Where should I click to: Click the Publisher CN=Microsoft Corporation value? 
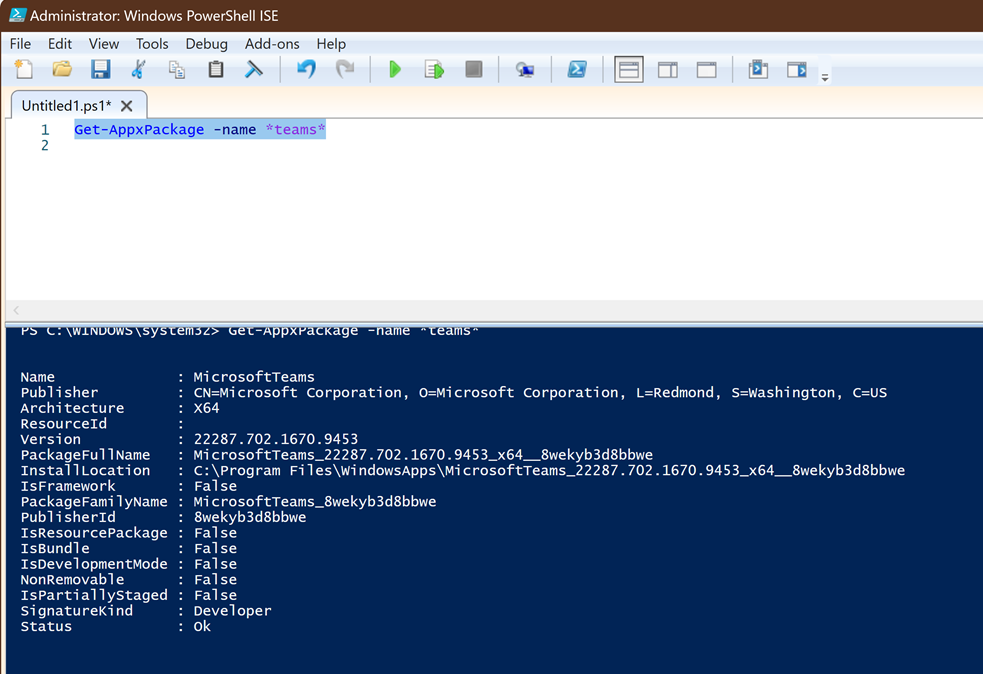coord(540,392)
